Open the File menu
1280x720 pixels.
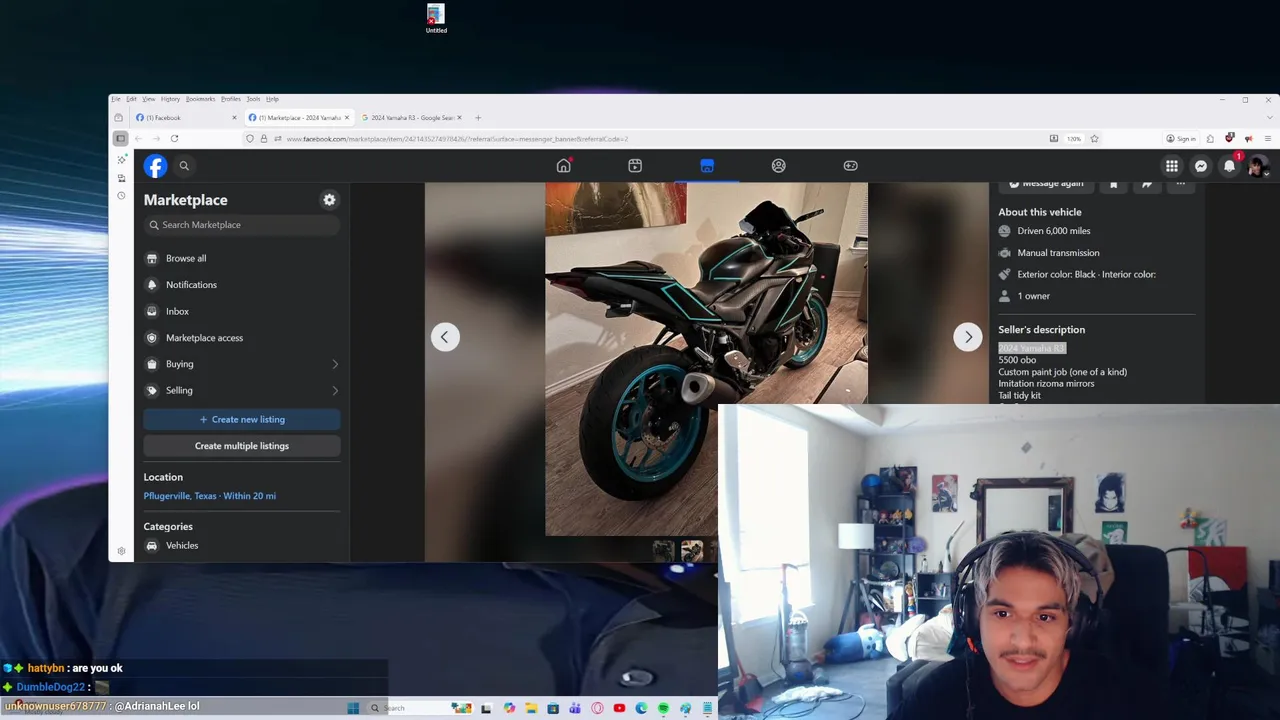coord(116,99)
